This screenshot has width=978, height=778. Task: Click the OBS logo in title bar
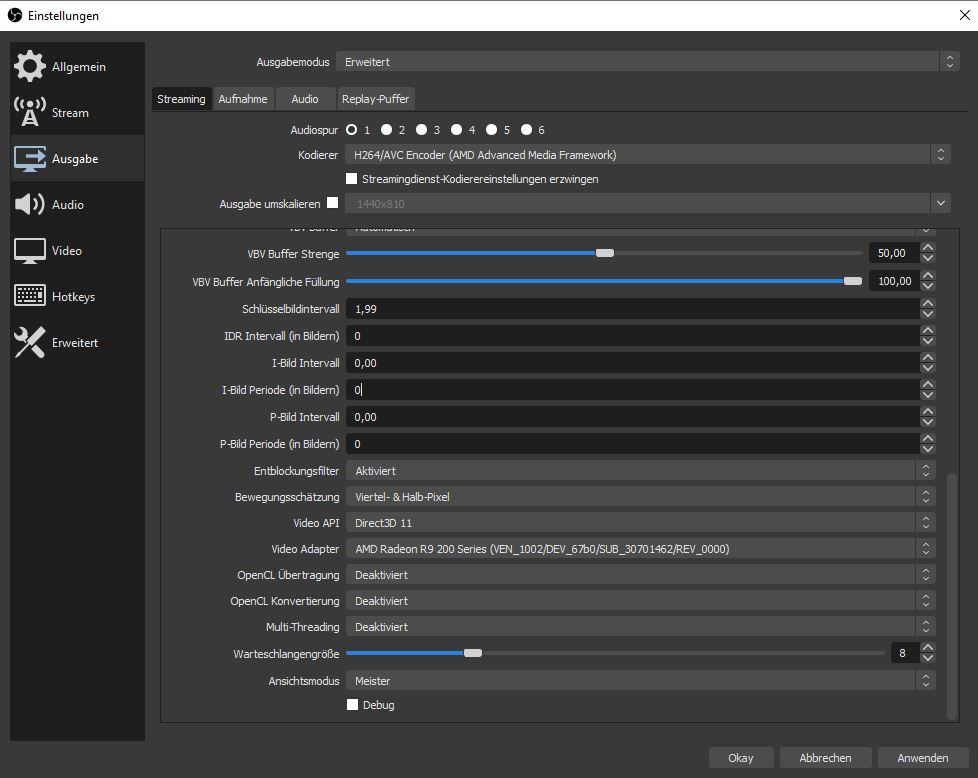pyautogui.click(x=15, y=16)
